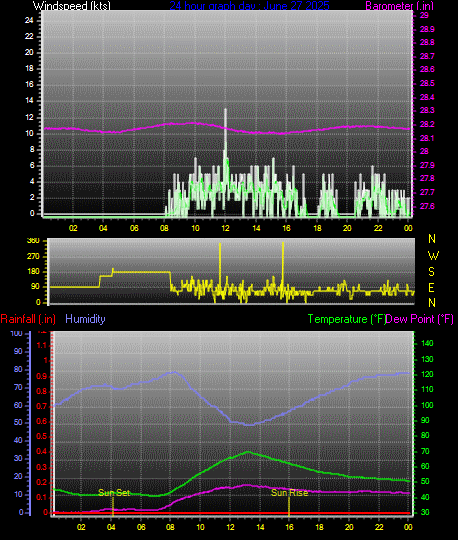This screenshot has width=458, height=540.
Task: Click the Humidity legend label
Action: click(85, 319)
